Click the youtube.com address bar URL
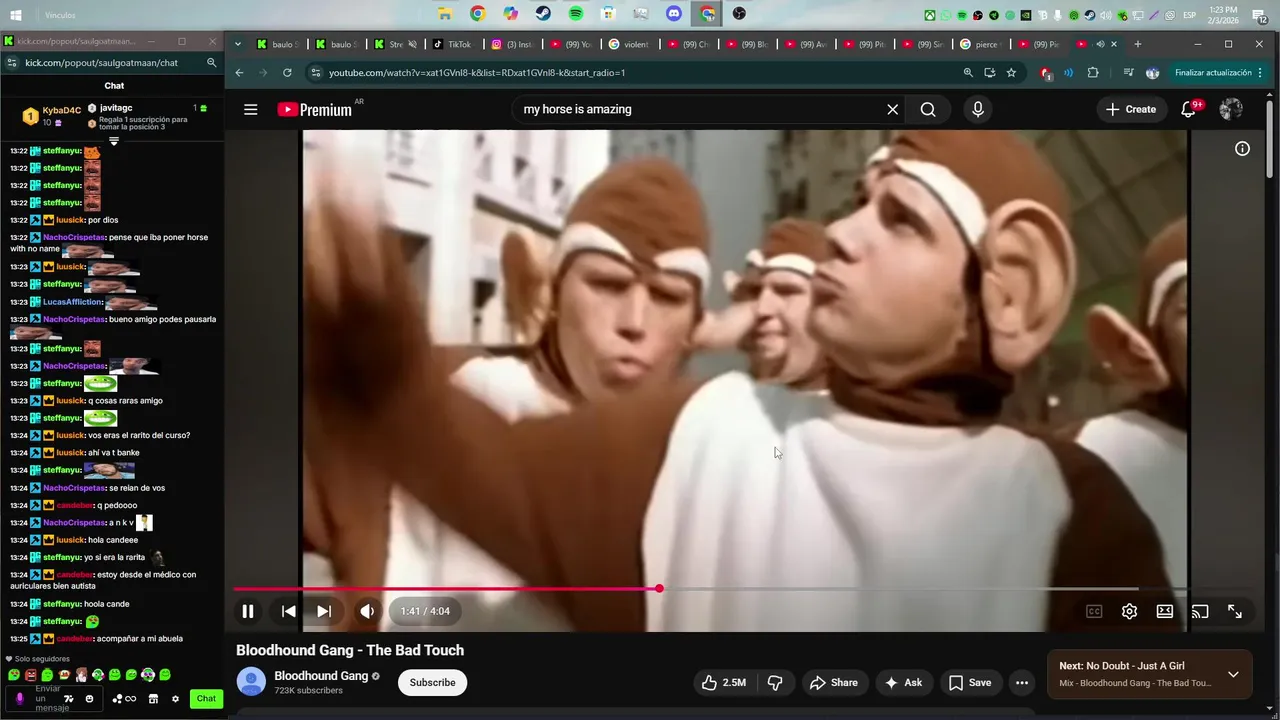This screenshot has height=720, width=1280. pyautogui.click(x=477, y=73)
